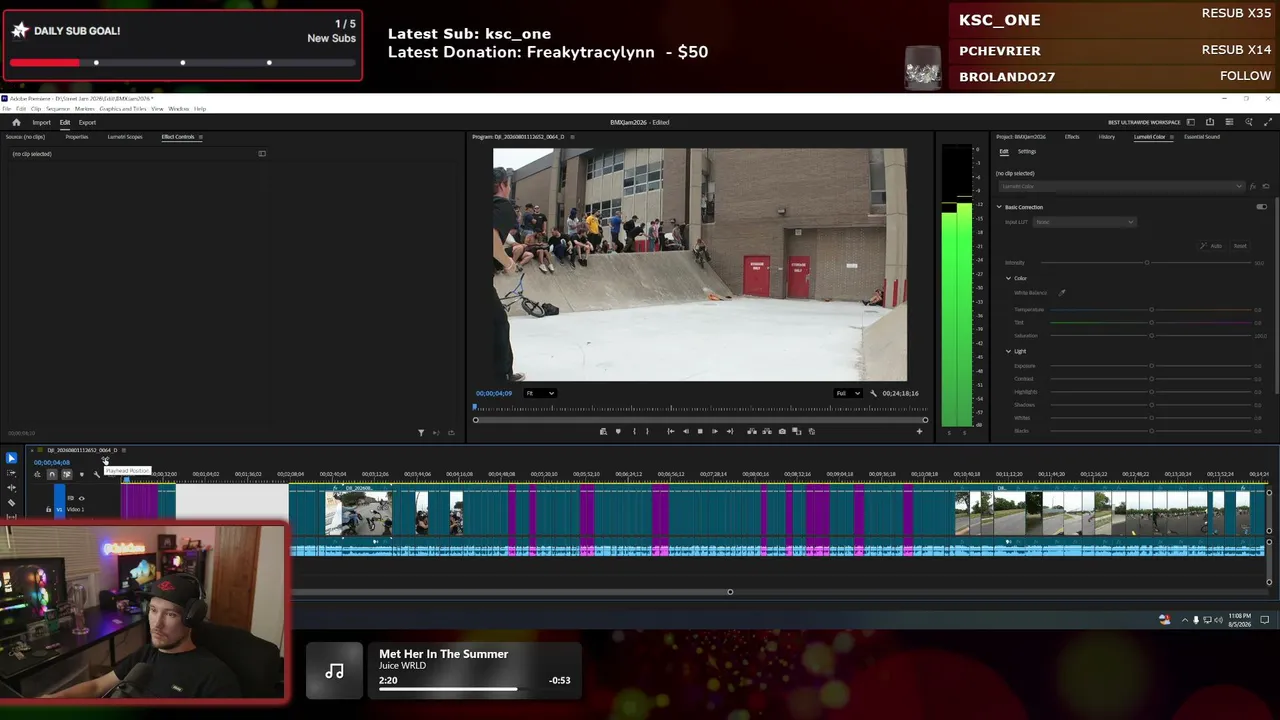Open Timeline Display Settings wrench

click(97, 474)
